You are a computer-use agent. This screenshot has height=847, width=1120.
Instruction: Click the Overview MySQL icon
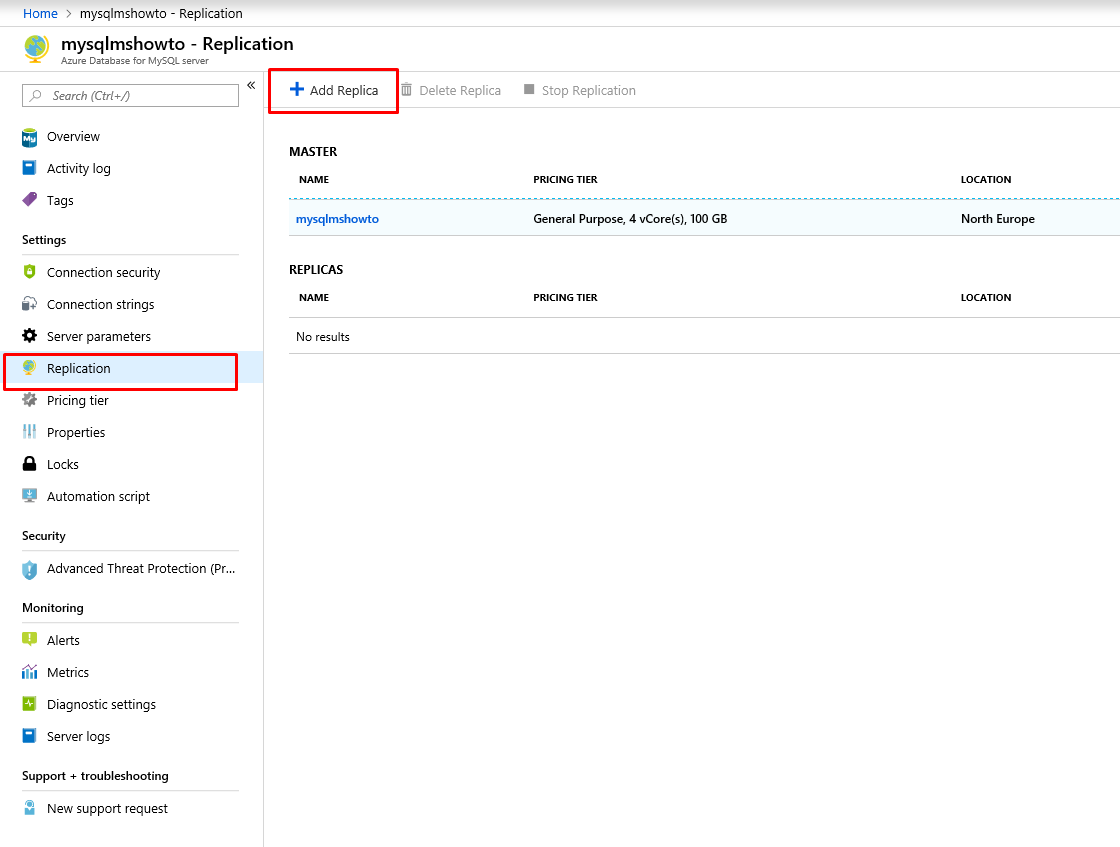[x=29, y=137]
